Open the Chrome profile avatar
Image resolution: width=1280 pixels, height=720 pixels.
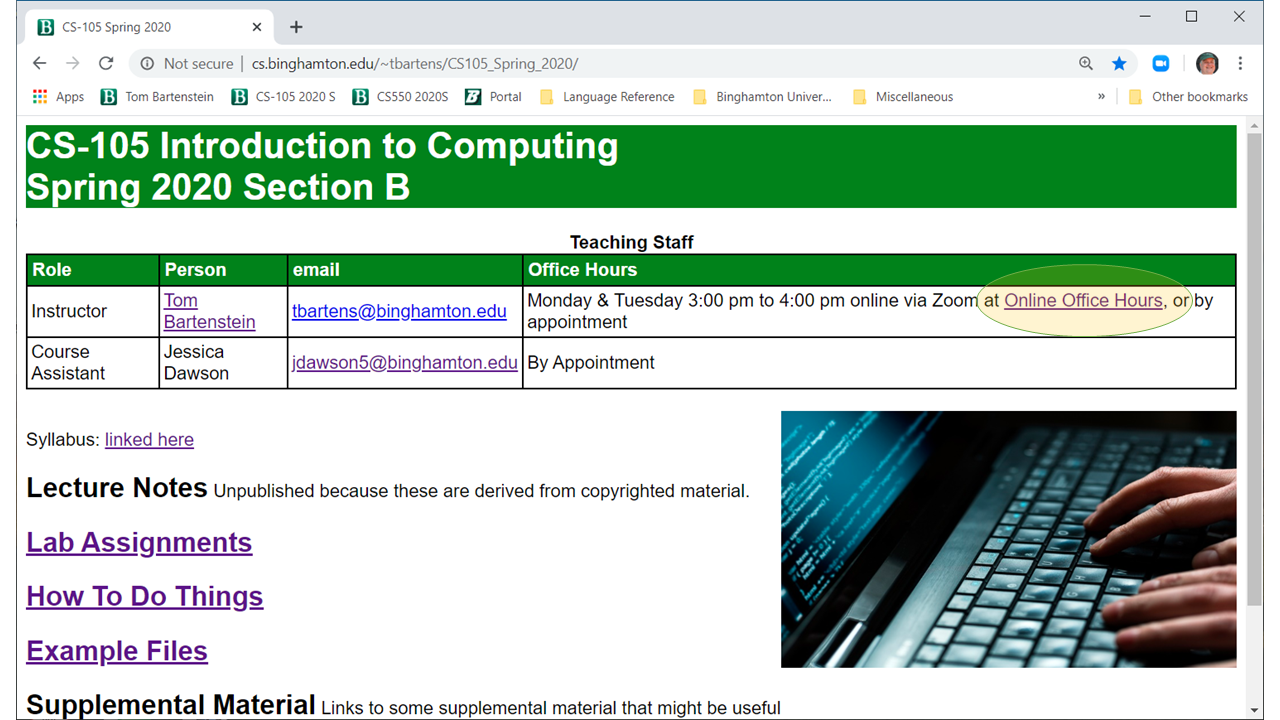coord(1207,63)
